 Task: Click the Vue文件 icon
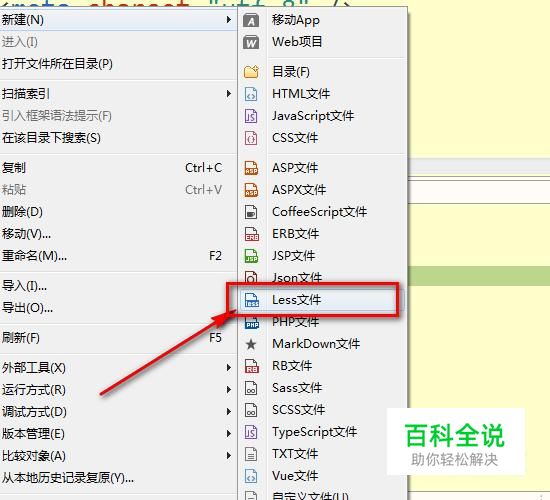click(x=251, y=476)
